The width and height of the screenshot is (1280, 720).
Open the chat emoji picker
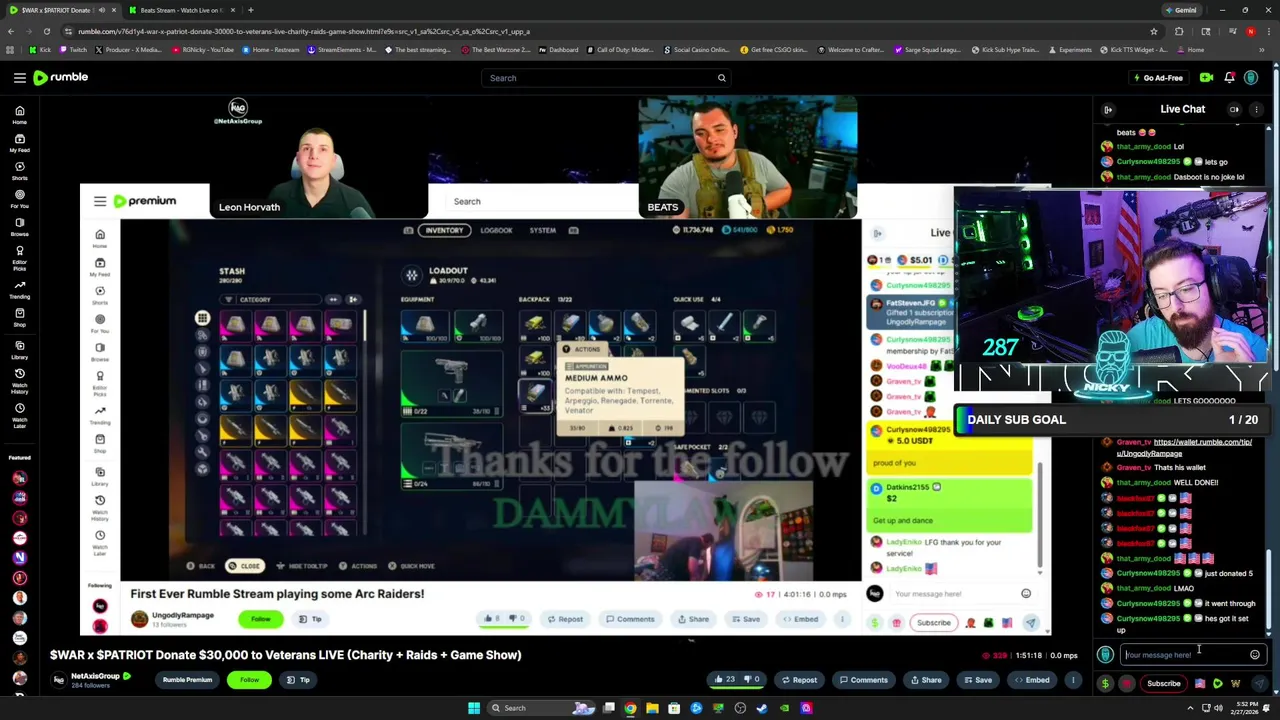coord(1255,655)
